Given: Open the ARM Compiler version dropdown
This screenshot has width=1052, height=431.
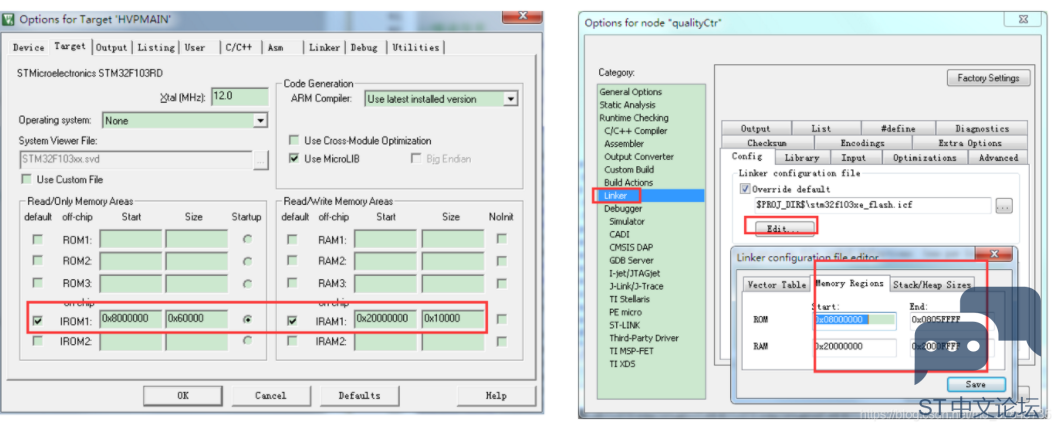Looking at the screenshot, I should (x=511, y=99).
